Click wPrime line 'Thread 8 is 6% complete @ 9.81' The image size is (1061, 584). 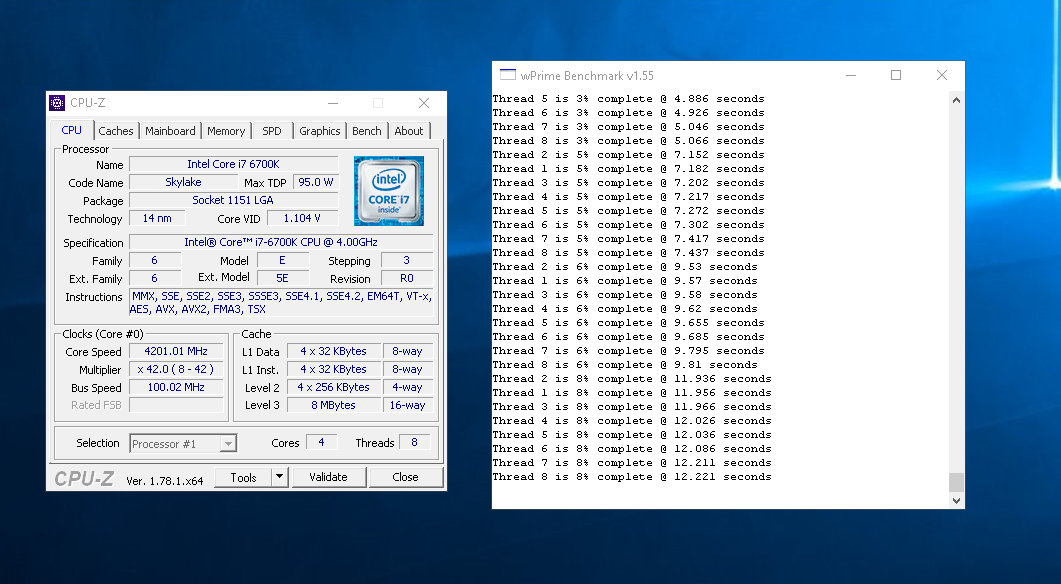625,365
